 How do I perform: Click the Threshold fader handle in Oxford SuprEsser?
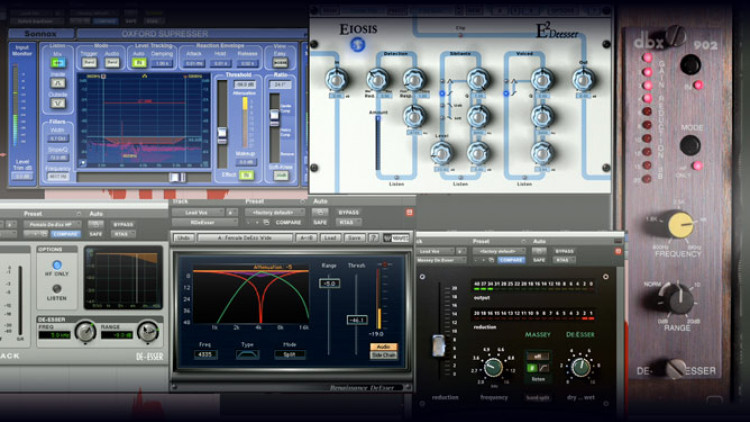click(x=222, y=135)
